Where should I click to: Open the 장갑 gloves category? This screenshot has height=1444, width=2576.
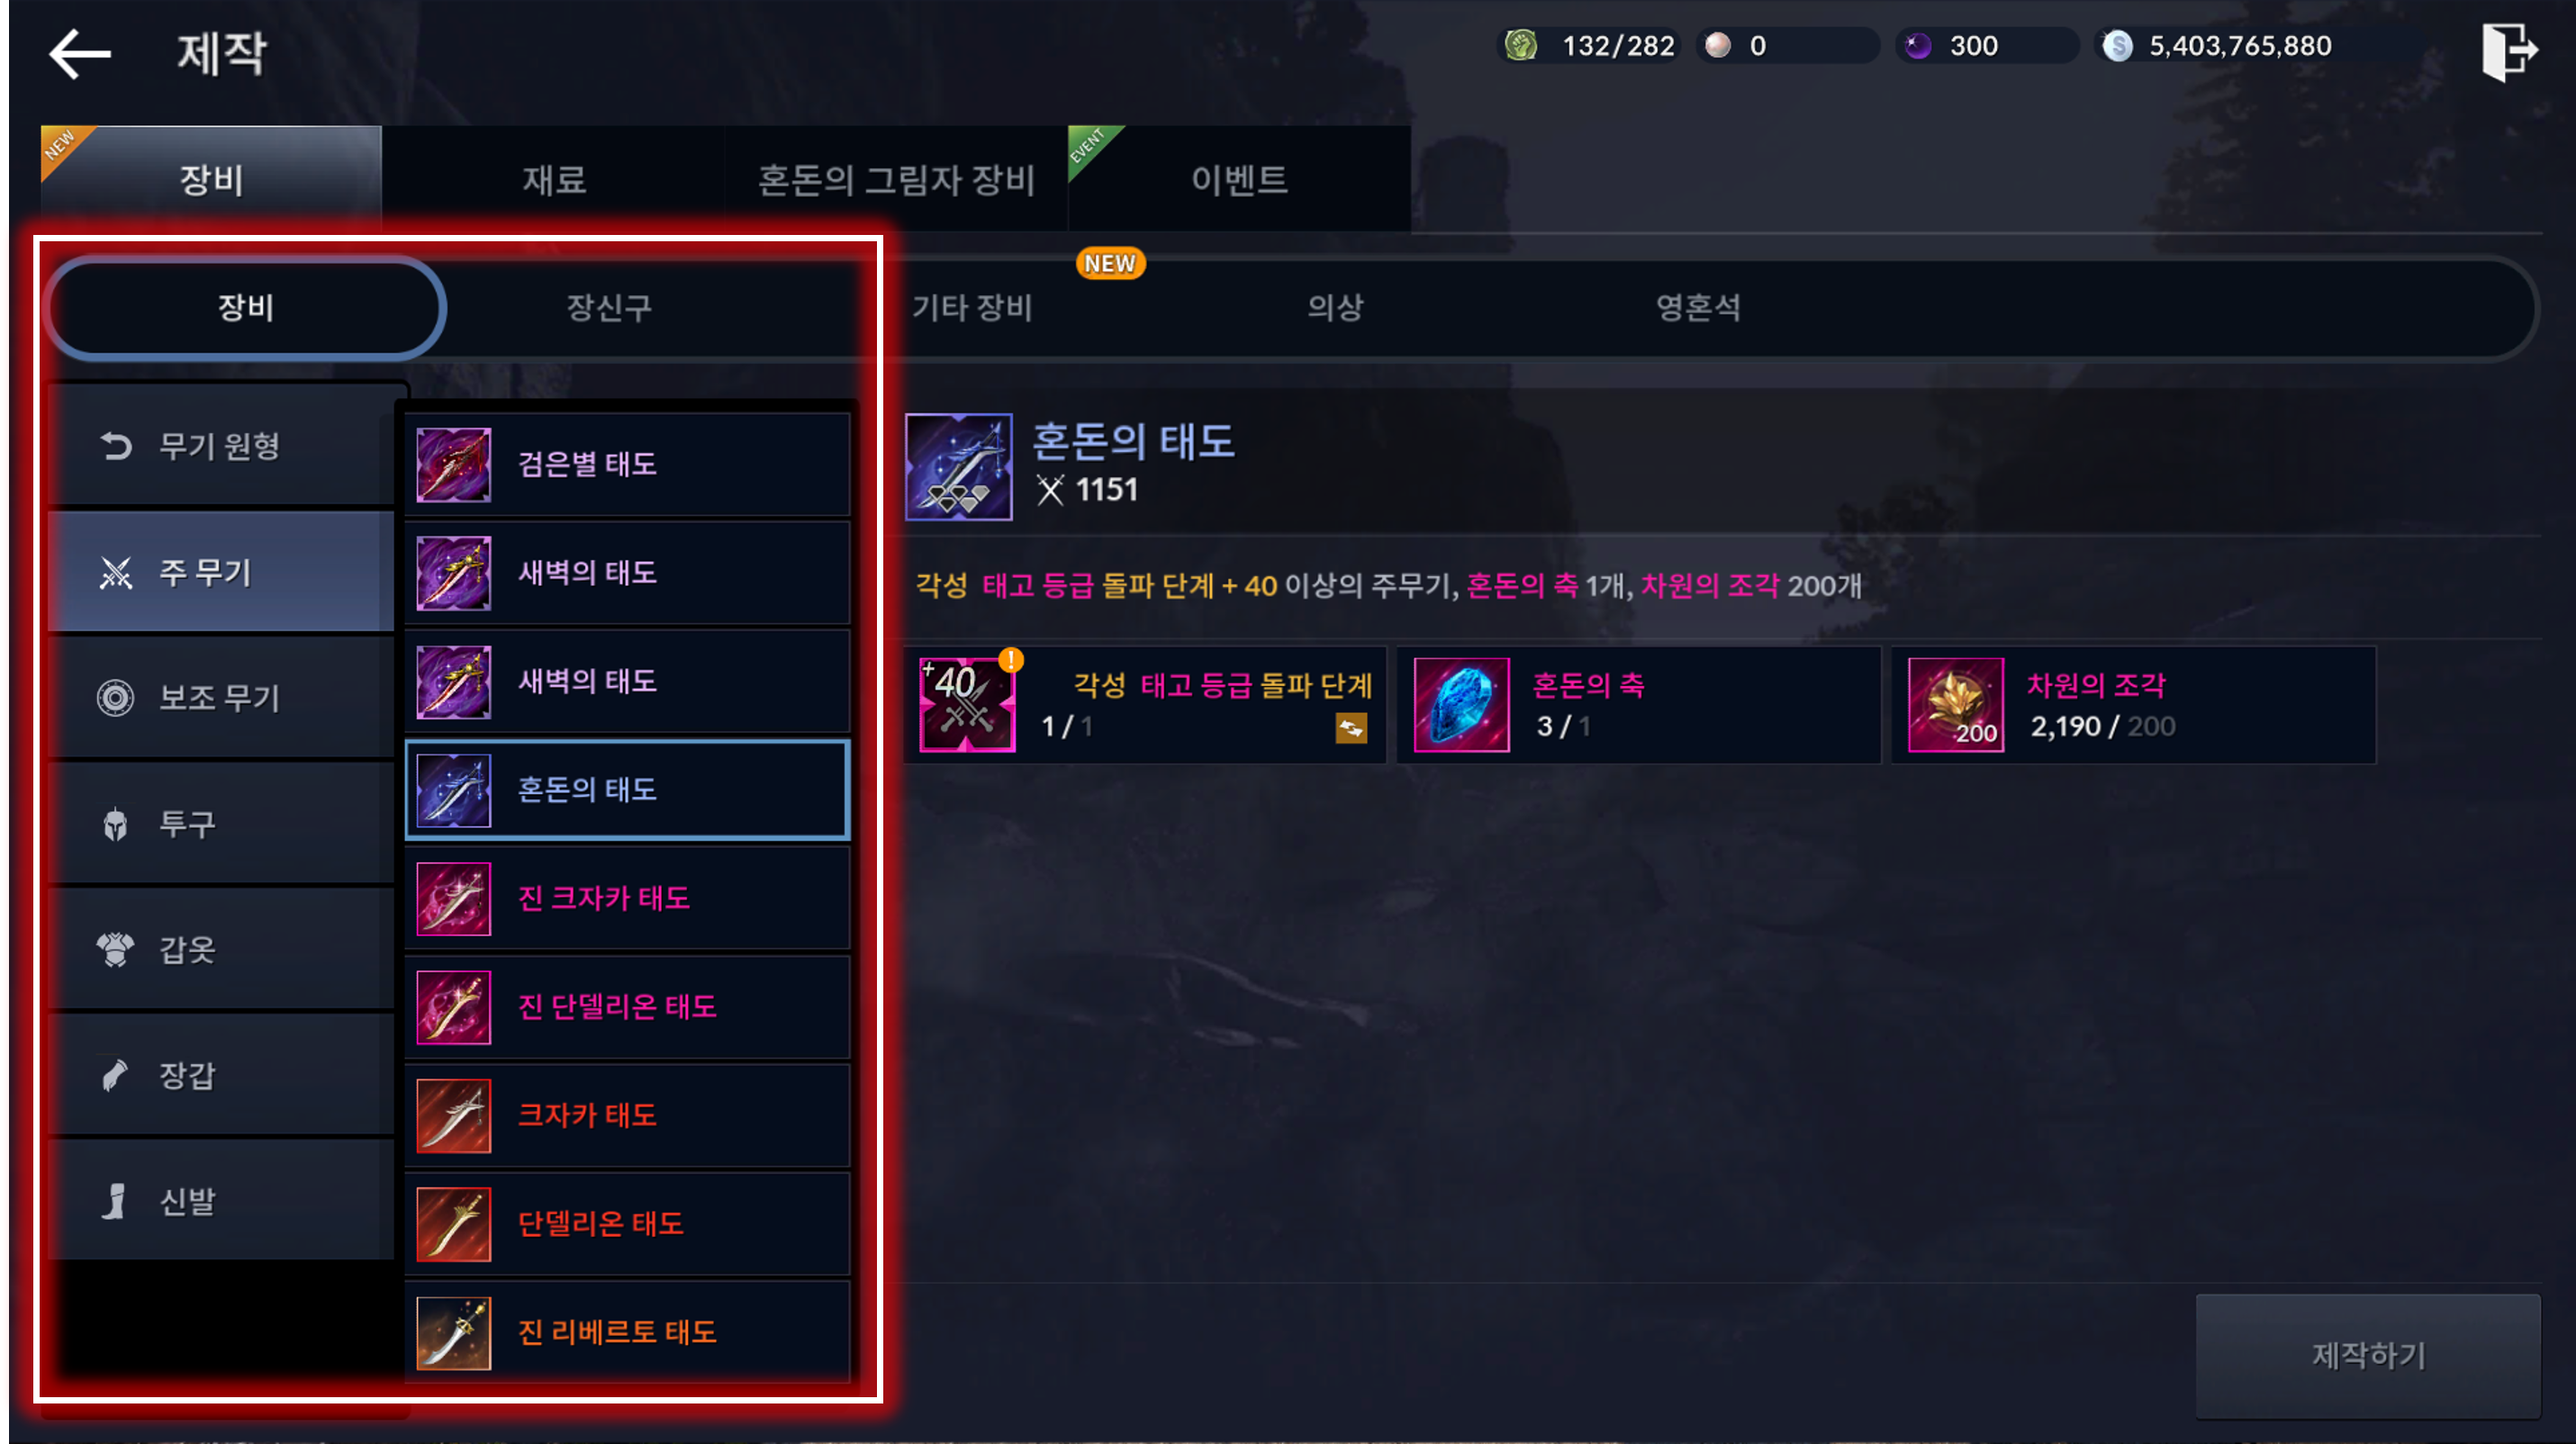coord(221,1075)
